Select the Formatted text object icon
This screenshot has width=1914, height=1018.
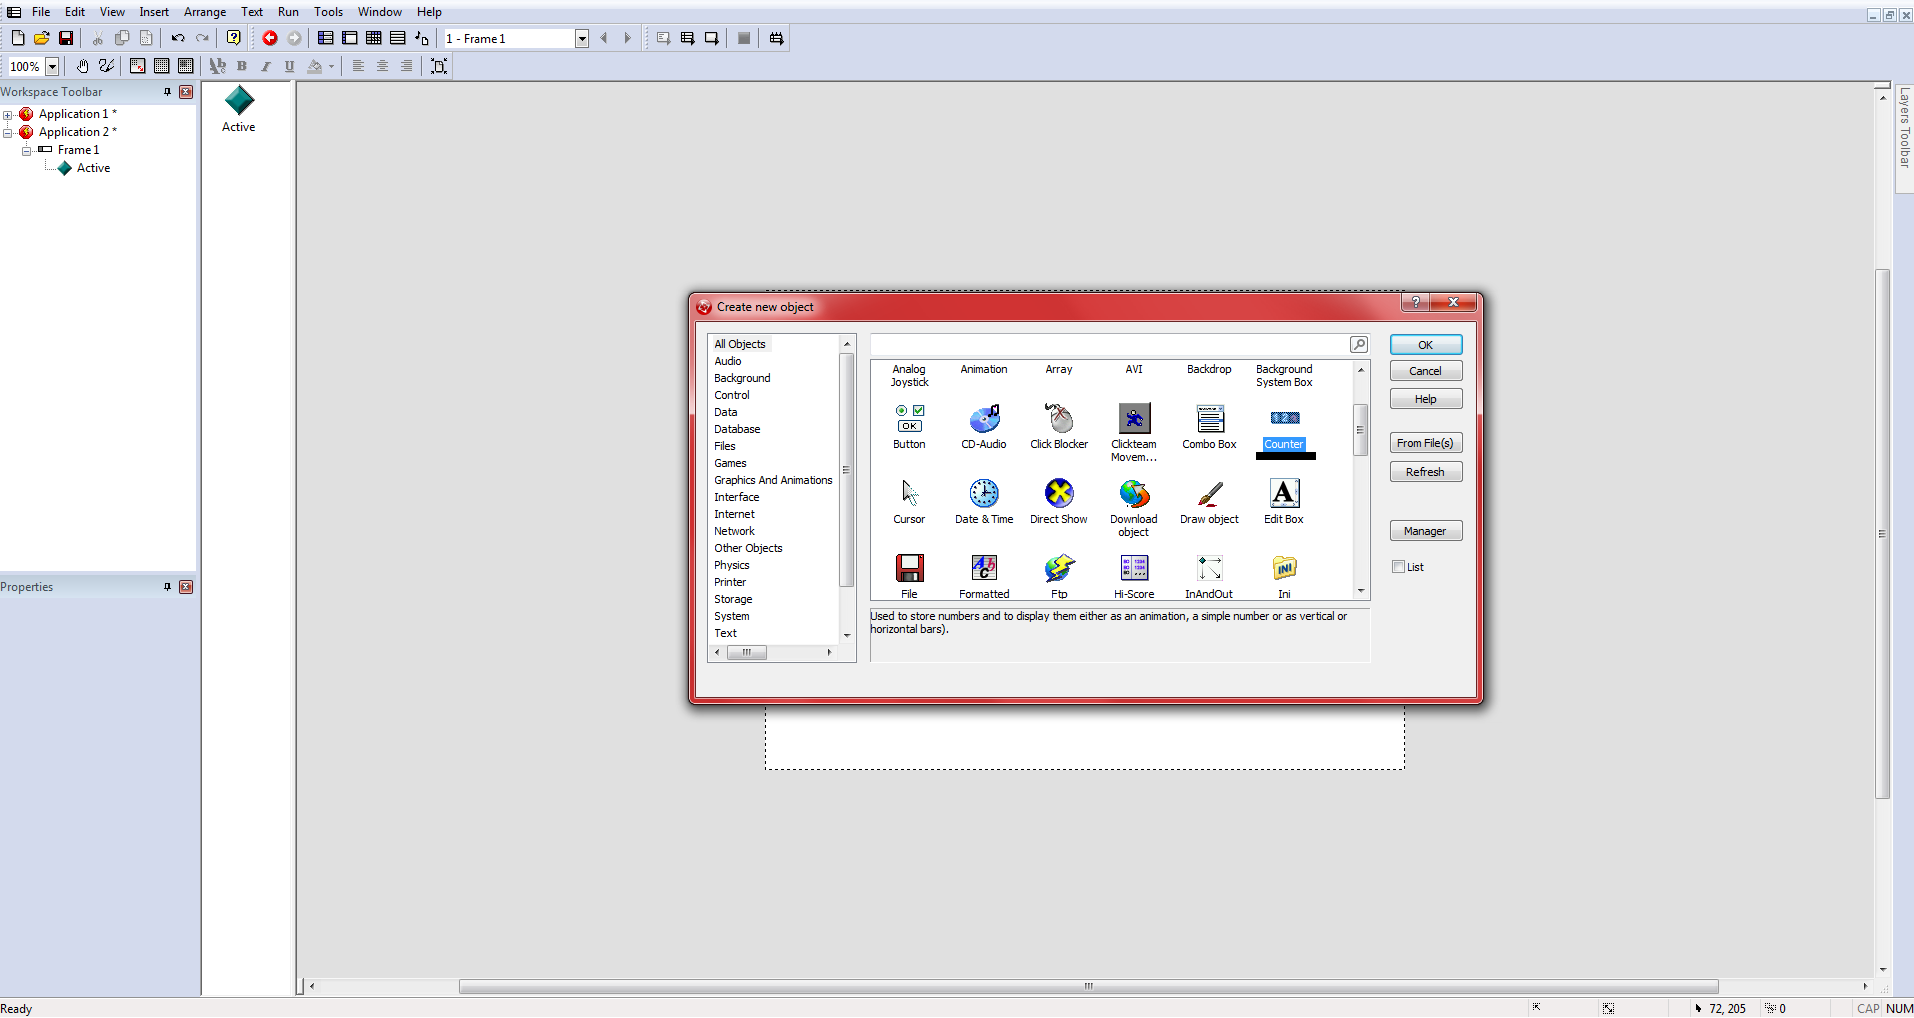pyautogui.click(x=984, y=568)
